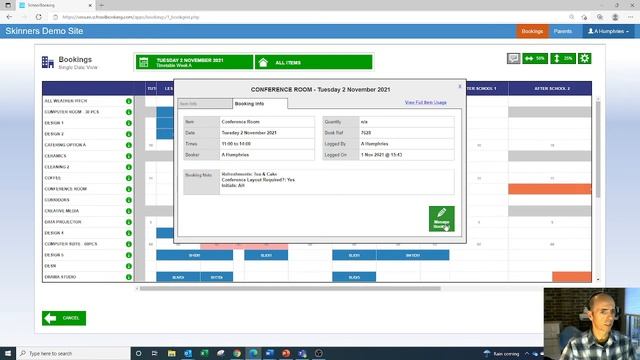
Task: Open info icon for Drama Studio row
Action: click(x=129, y=277)
